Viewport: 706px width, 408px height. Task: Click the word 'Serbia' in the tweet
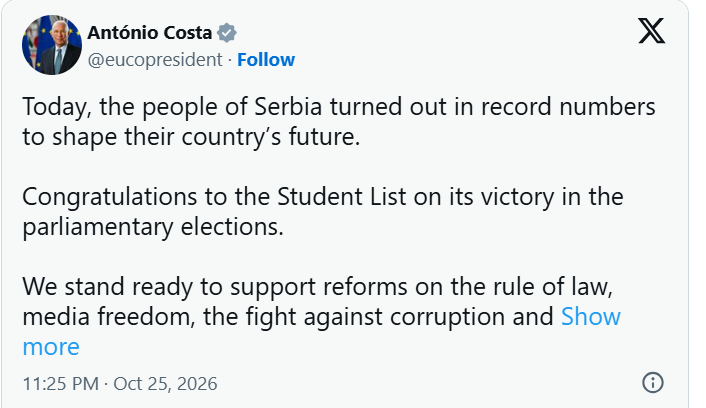coord(288,107)
